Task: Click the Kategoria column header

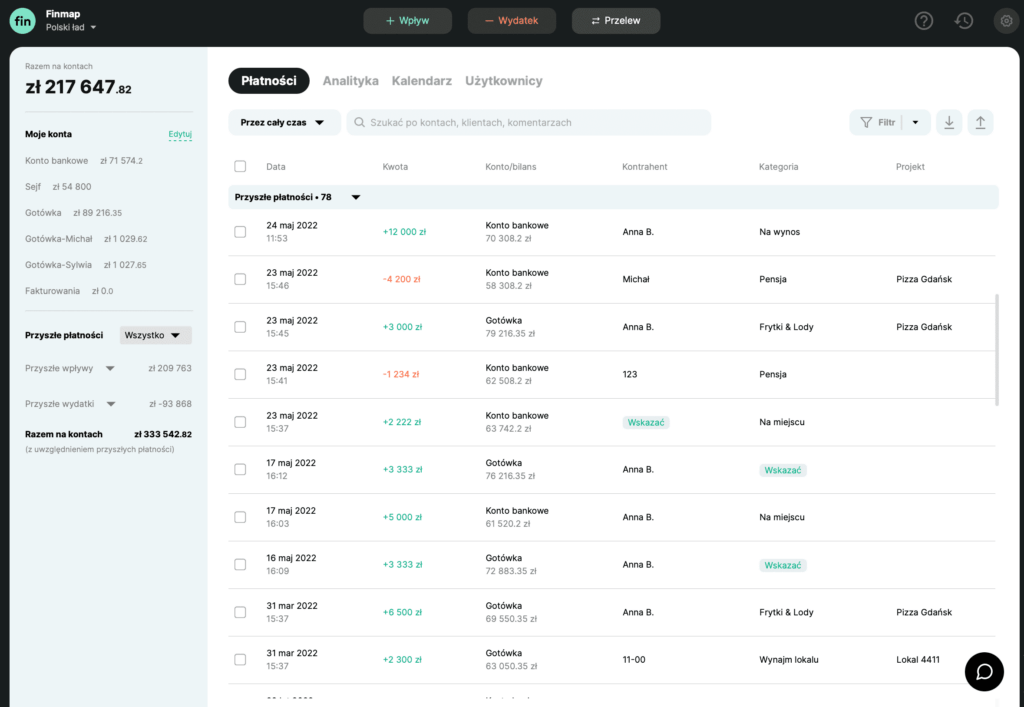Action: 778,166
